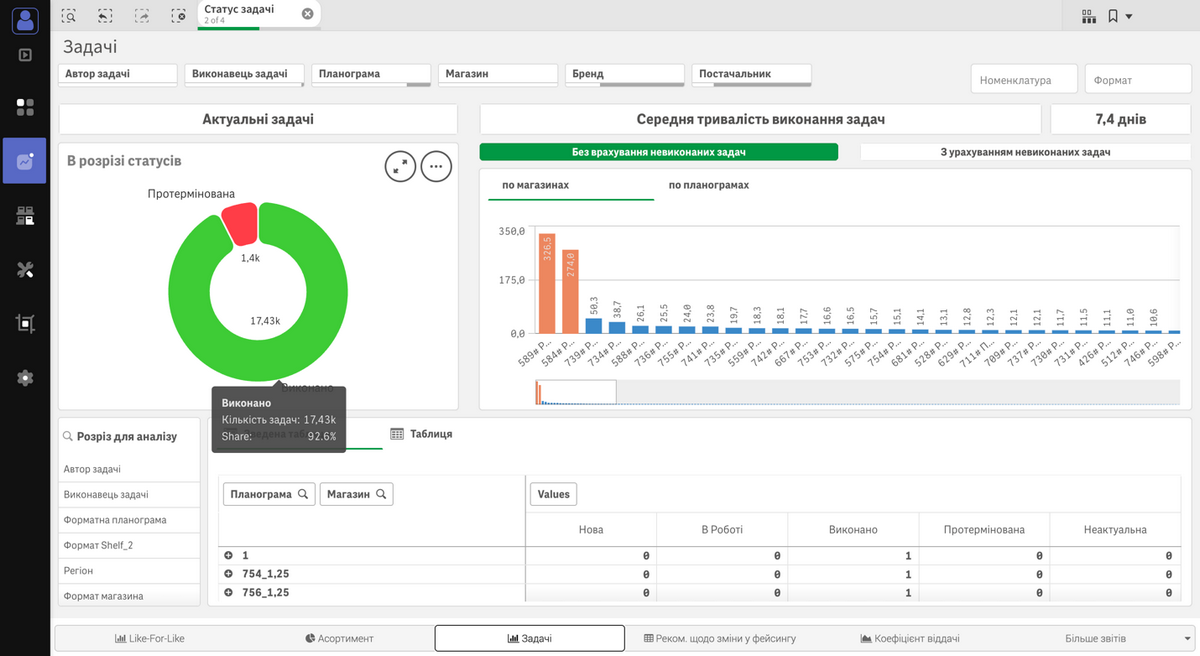
Task: Open donut chart more options menu
Action: (436, 167)
